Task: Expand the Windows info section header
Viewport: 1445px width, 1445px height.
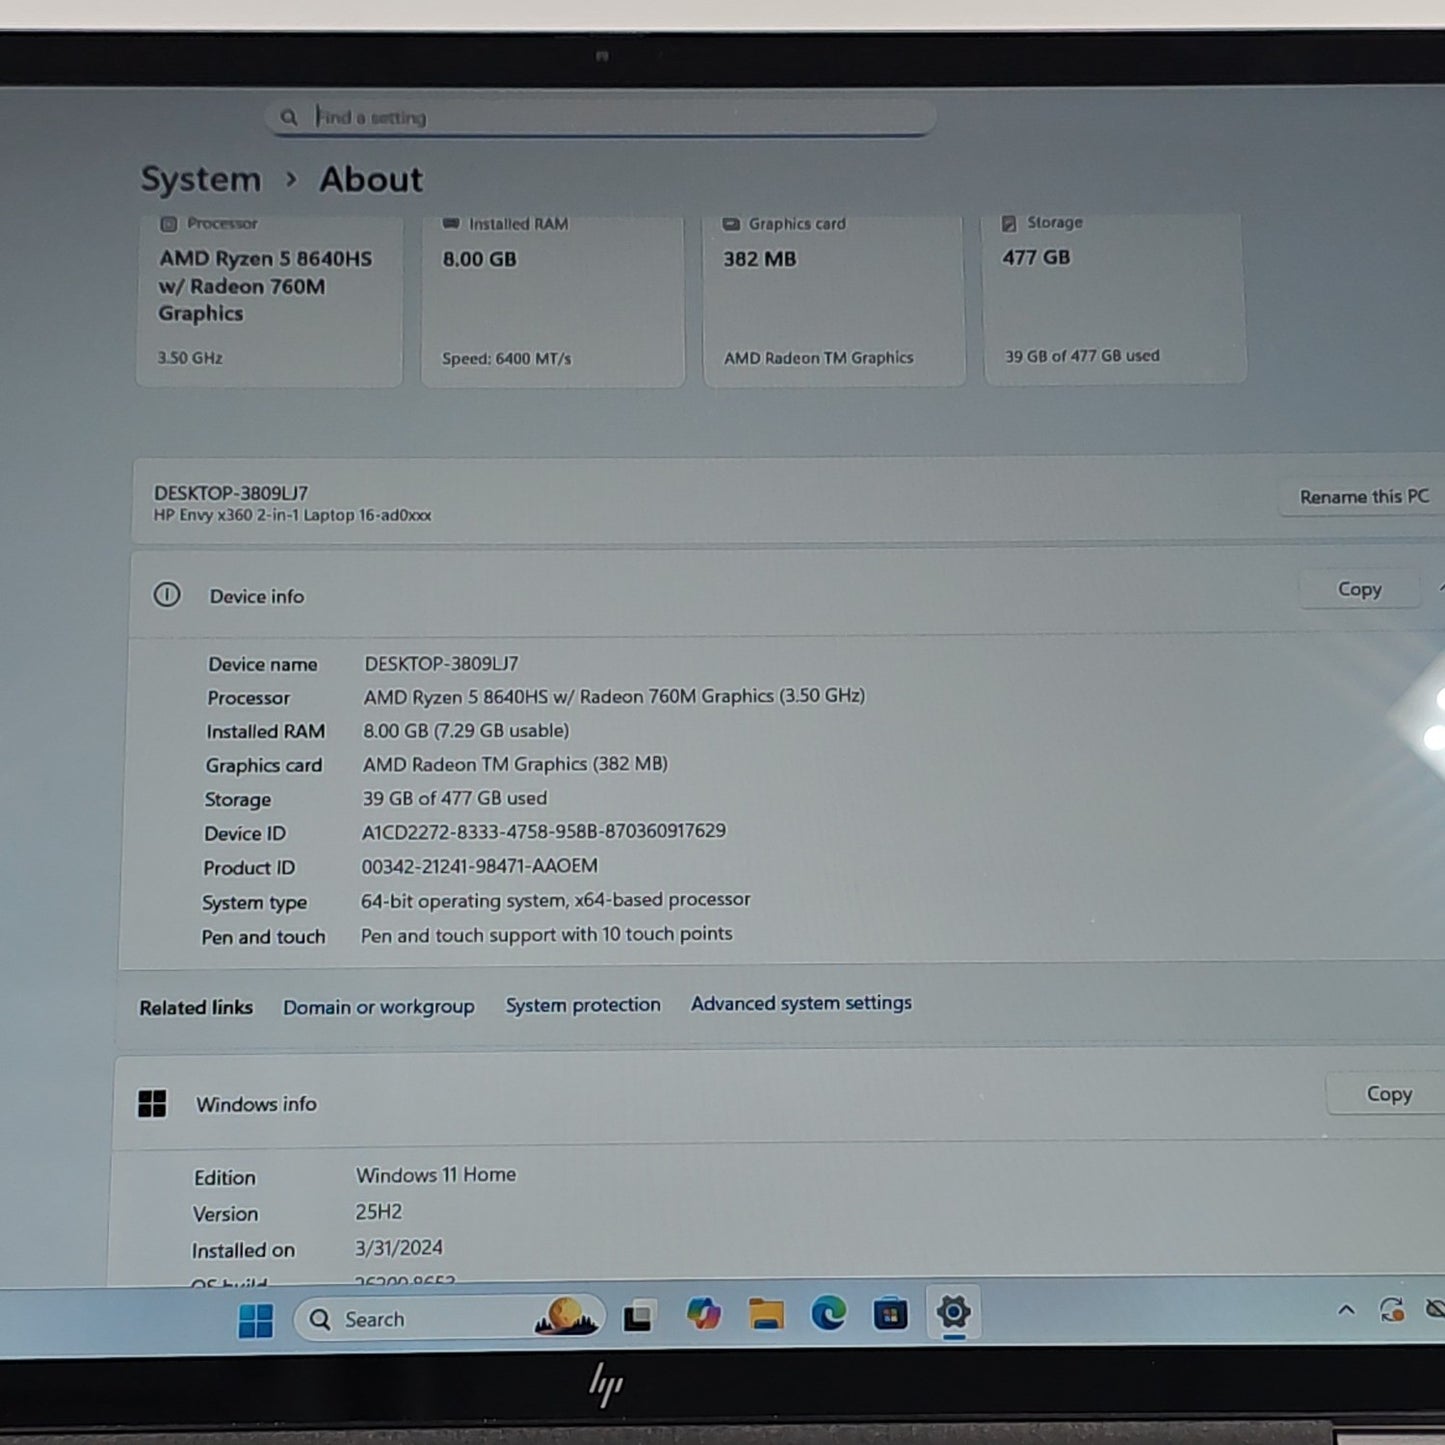Action: coord(780,1099)
